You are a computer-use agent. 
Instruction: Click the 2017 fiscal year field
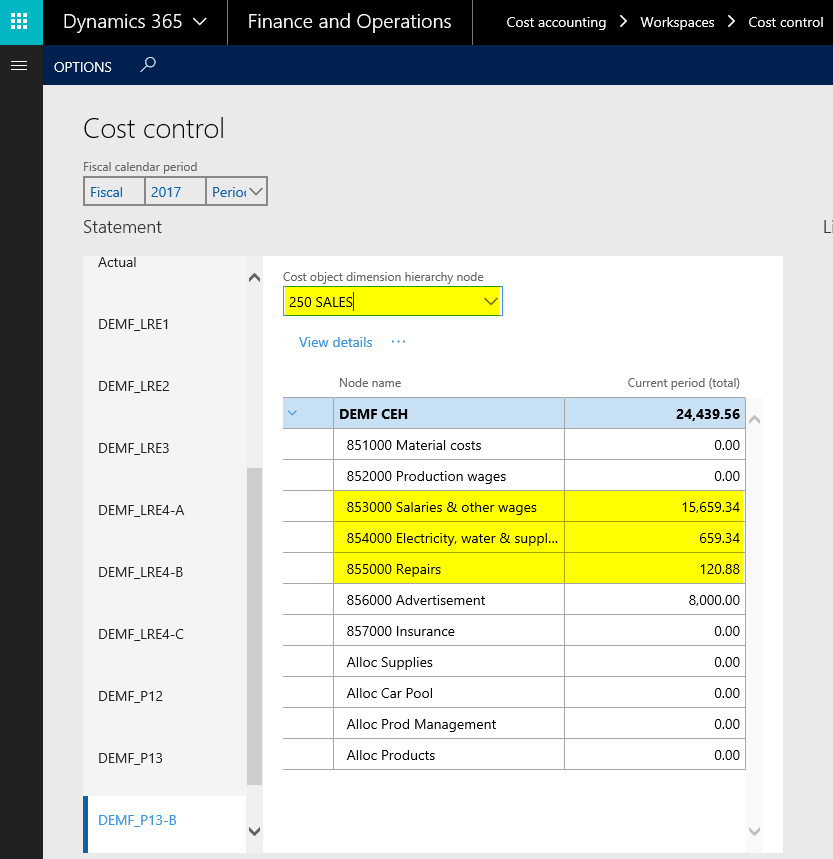pos(174,192)
